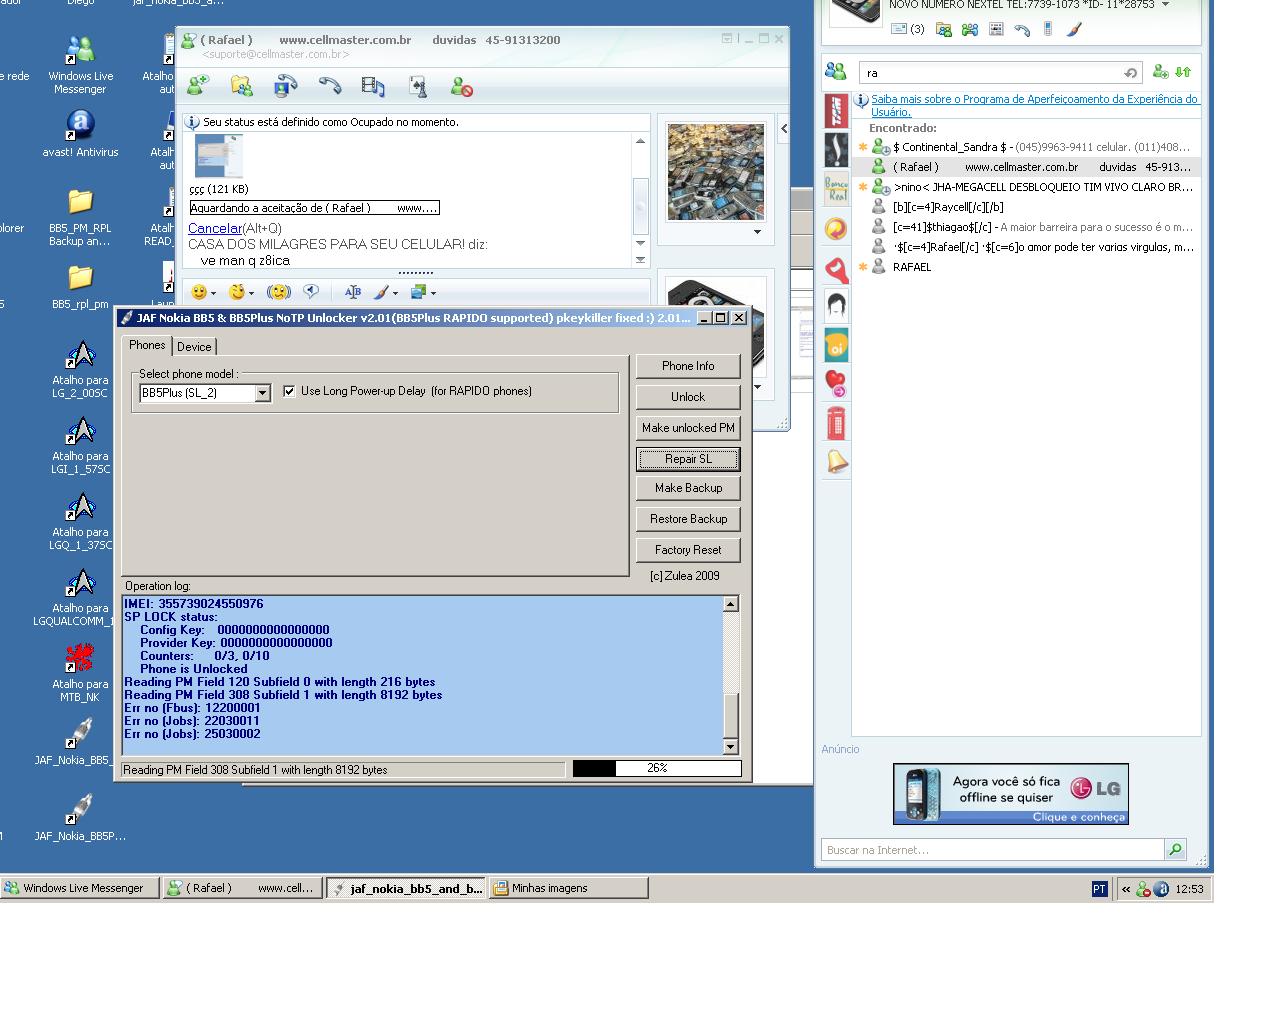This screenshot has height=1024, width=1280.
Task: Click the Make Backup button
Action: 688,488
